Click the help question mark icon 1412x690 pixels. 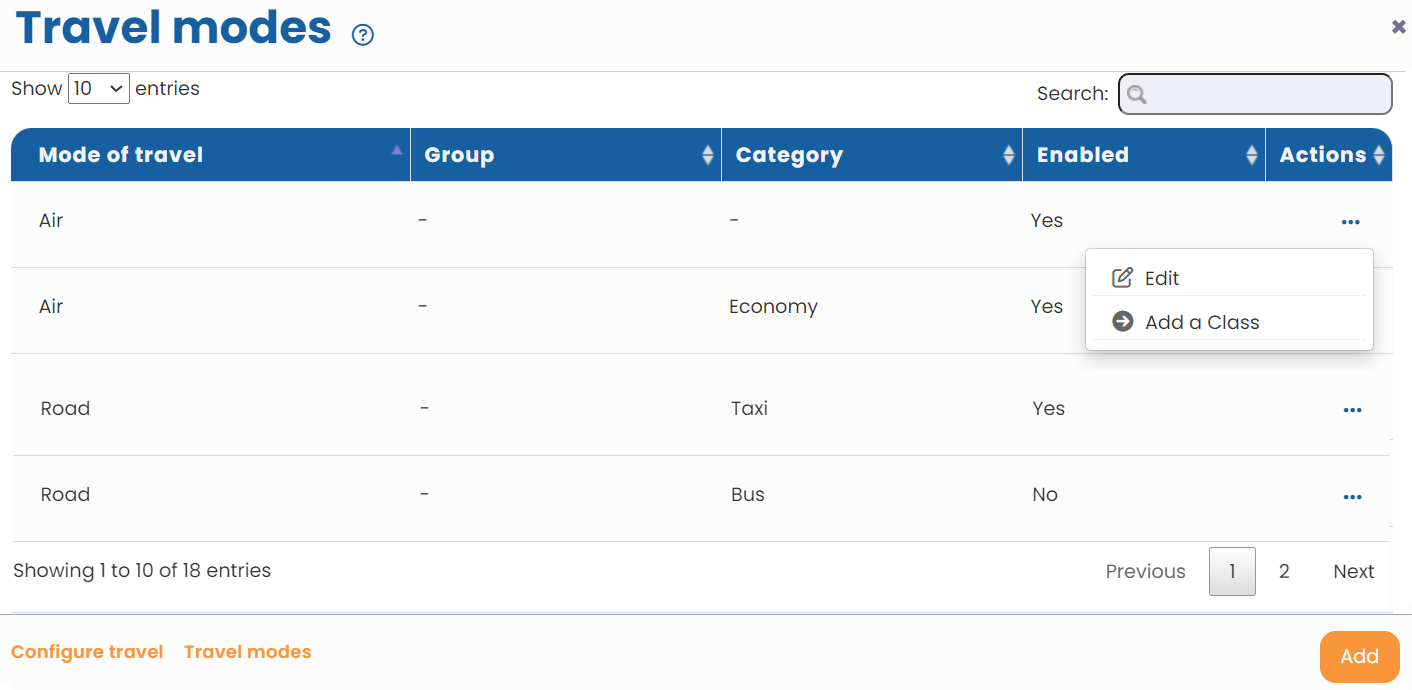pos(363,35)
